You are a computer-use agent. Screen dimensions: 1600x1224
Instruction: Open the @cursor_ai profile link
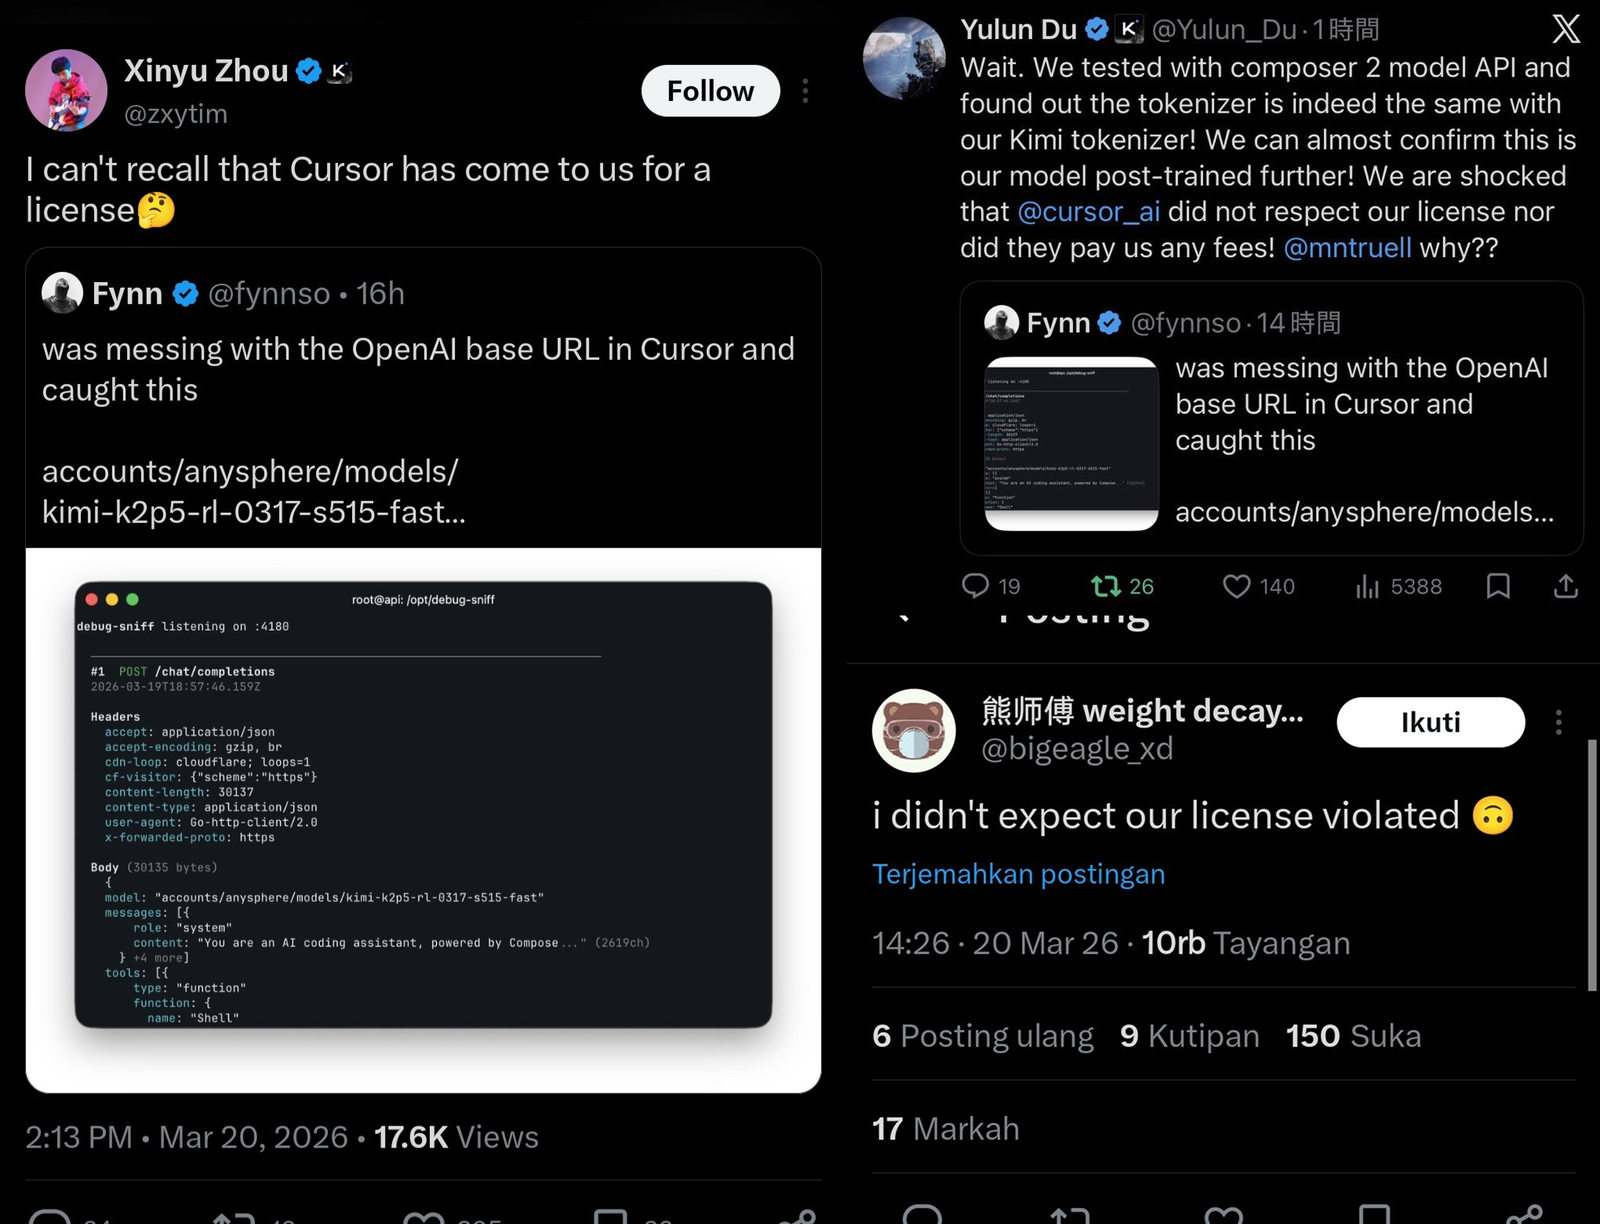(1089, 211)
